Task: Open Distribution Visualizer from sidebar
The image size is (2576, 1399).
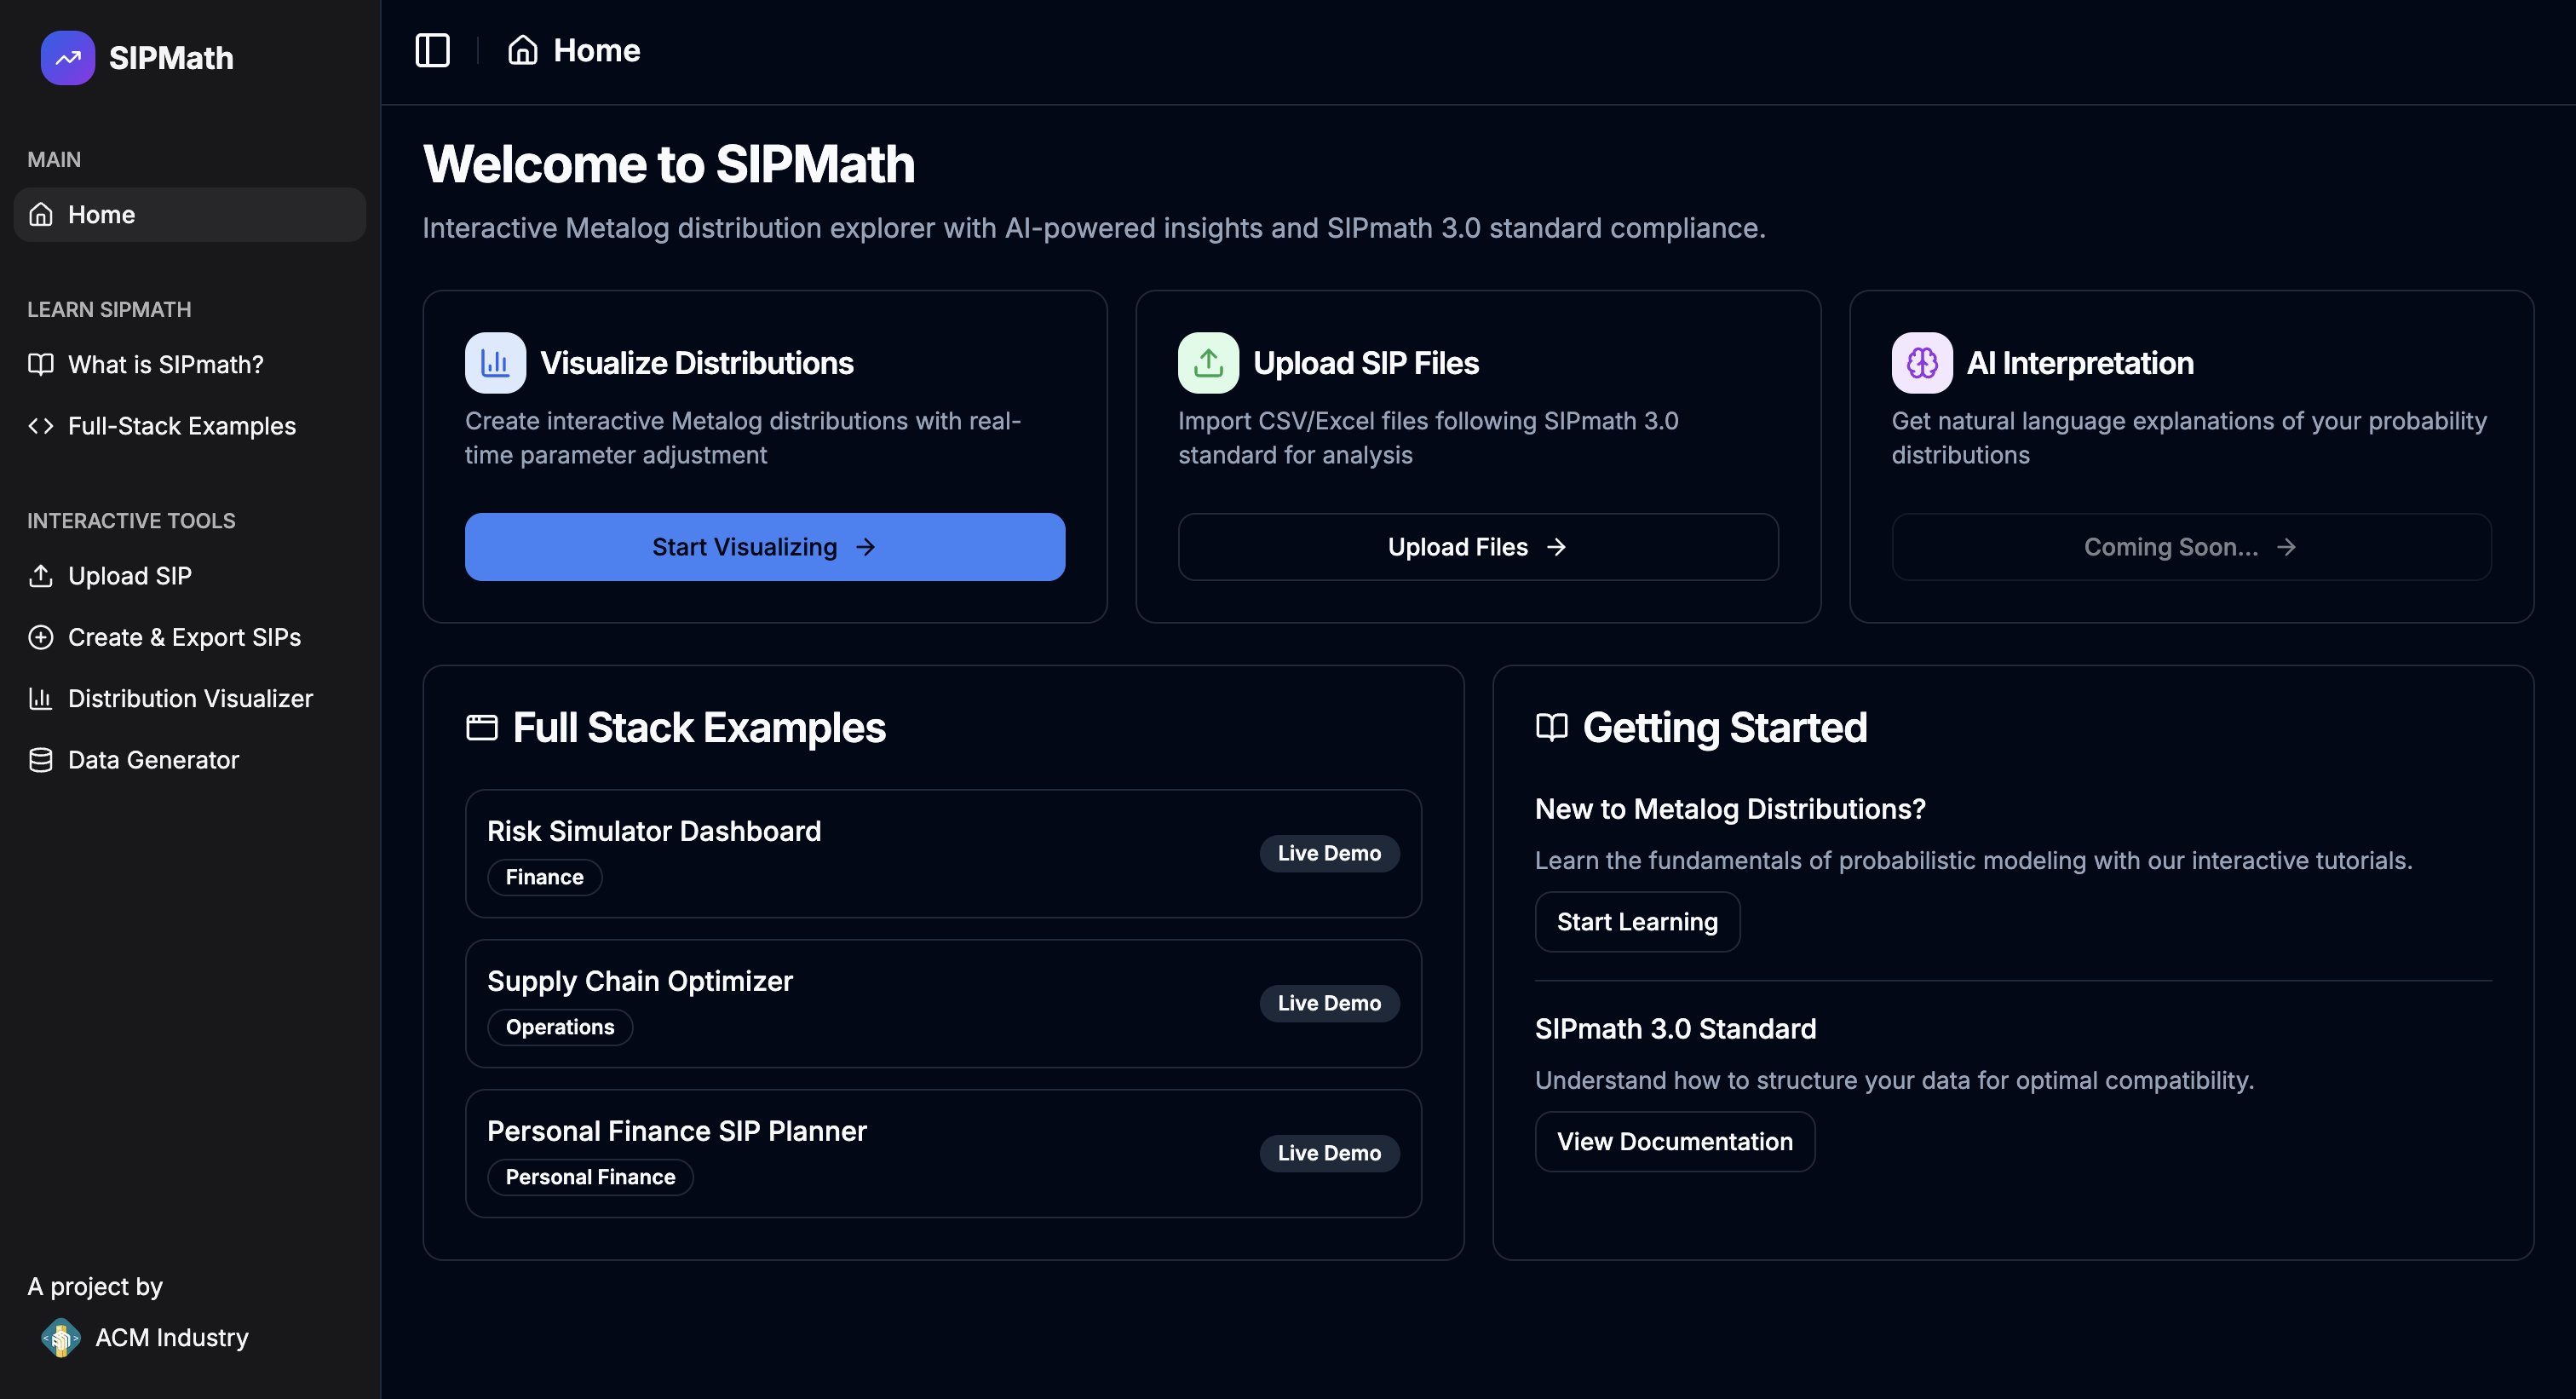Action: 190,698
